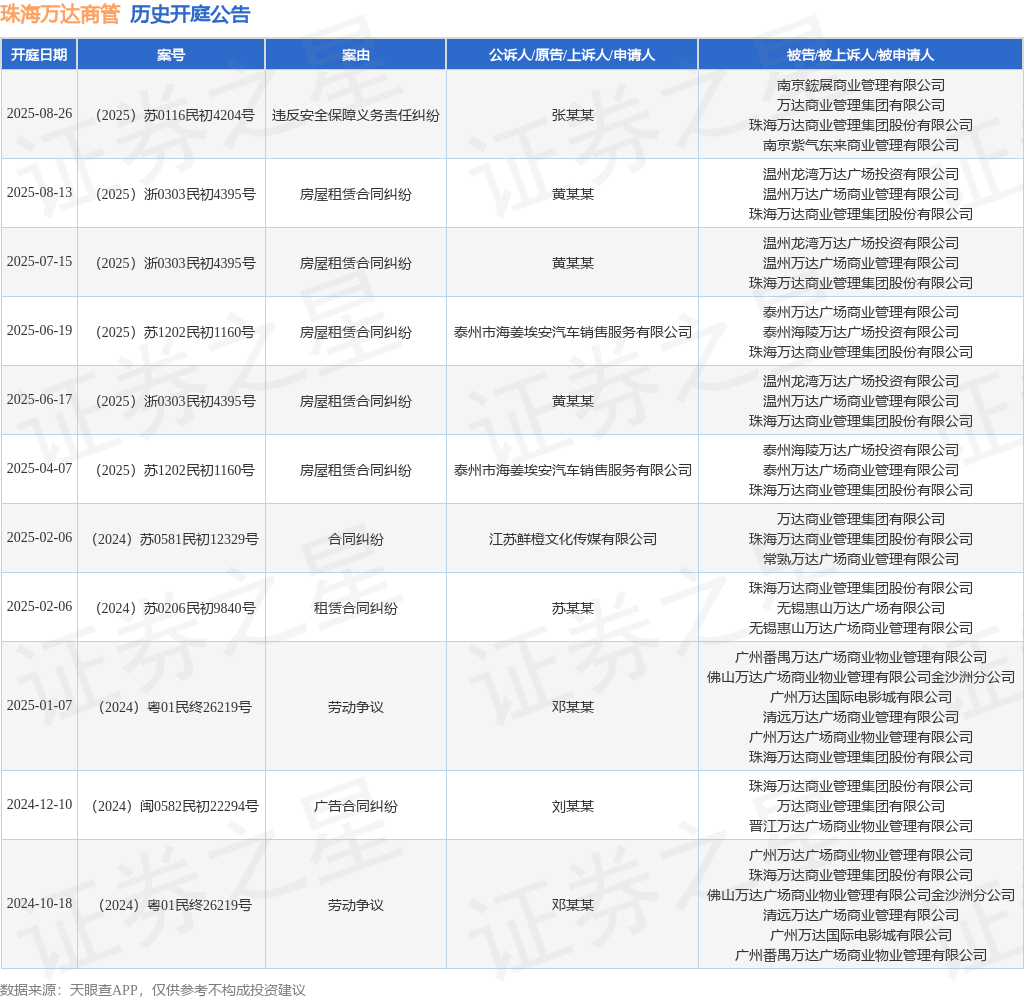Click the date 2025-08-13

click(39, 193)
